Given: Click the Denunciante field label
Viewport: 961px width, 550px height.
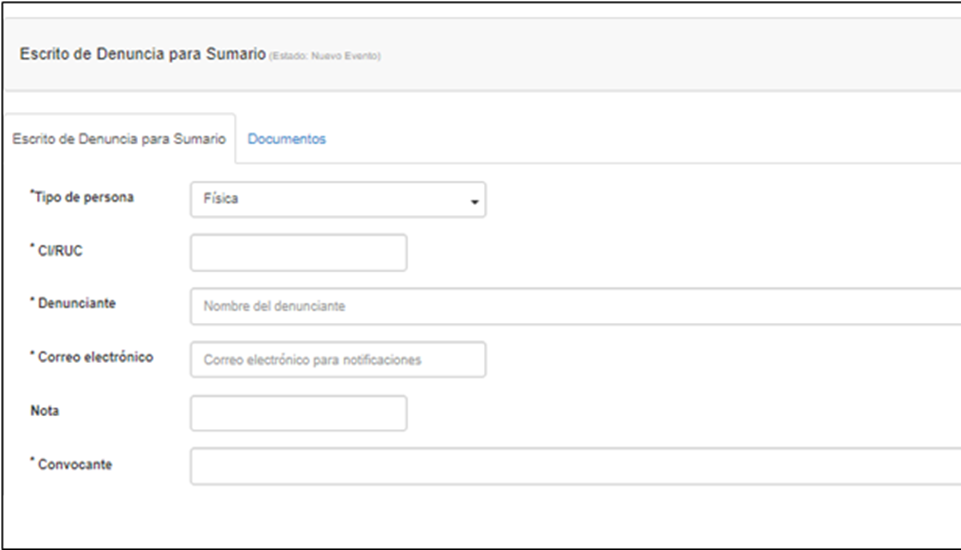Looking at the screenshot, I should point(77,303).
